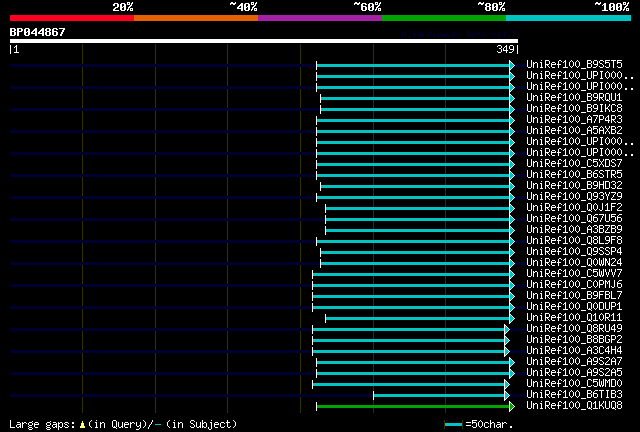
Task: Select the UniRef100_A9S2A7 hit label
Action: 574,362
